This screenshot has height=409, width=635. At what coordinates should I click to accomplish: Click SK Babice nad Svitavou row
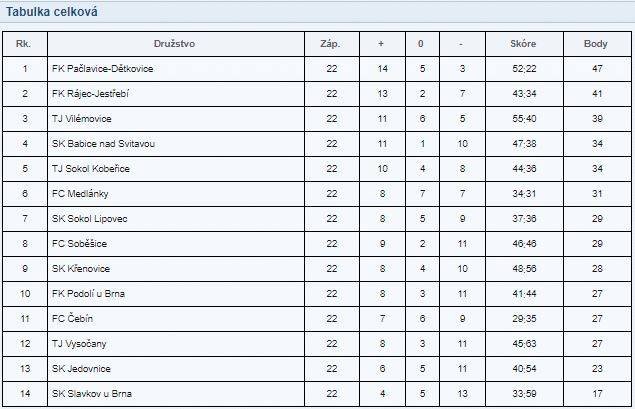pos(317,144)
